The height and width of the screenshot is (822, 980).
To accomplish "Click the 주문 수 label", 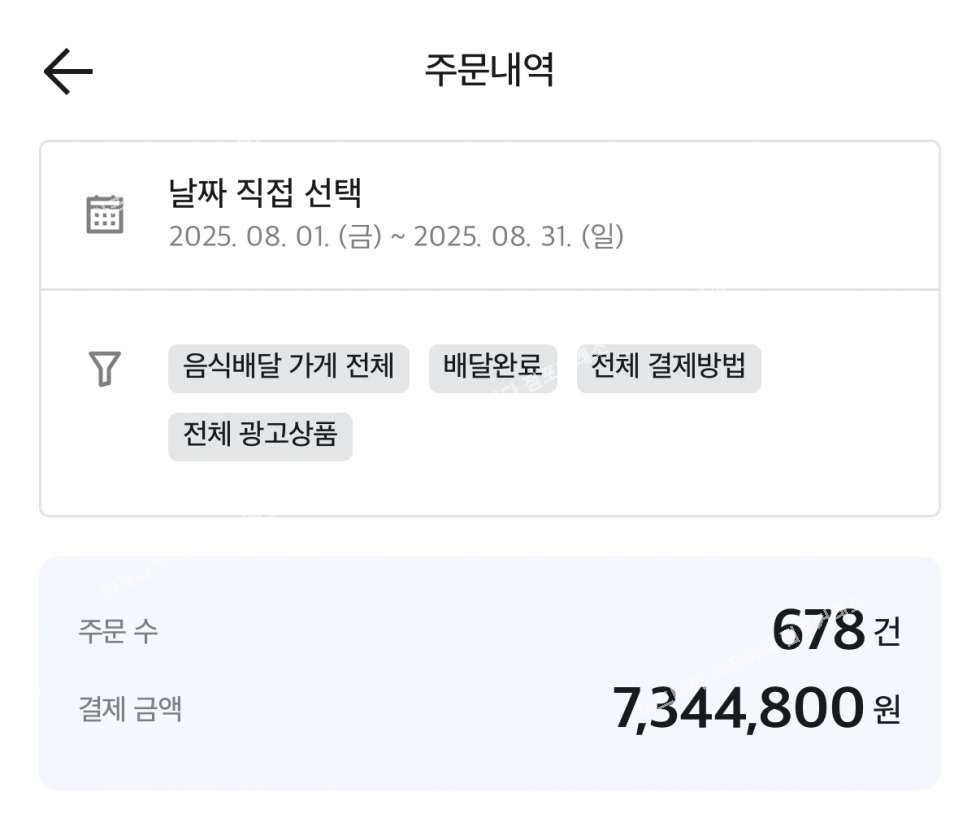I will (118, 631).
